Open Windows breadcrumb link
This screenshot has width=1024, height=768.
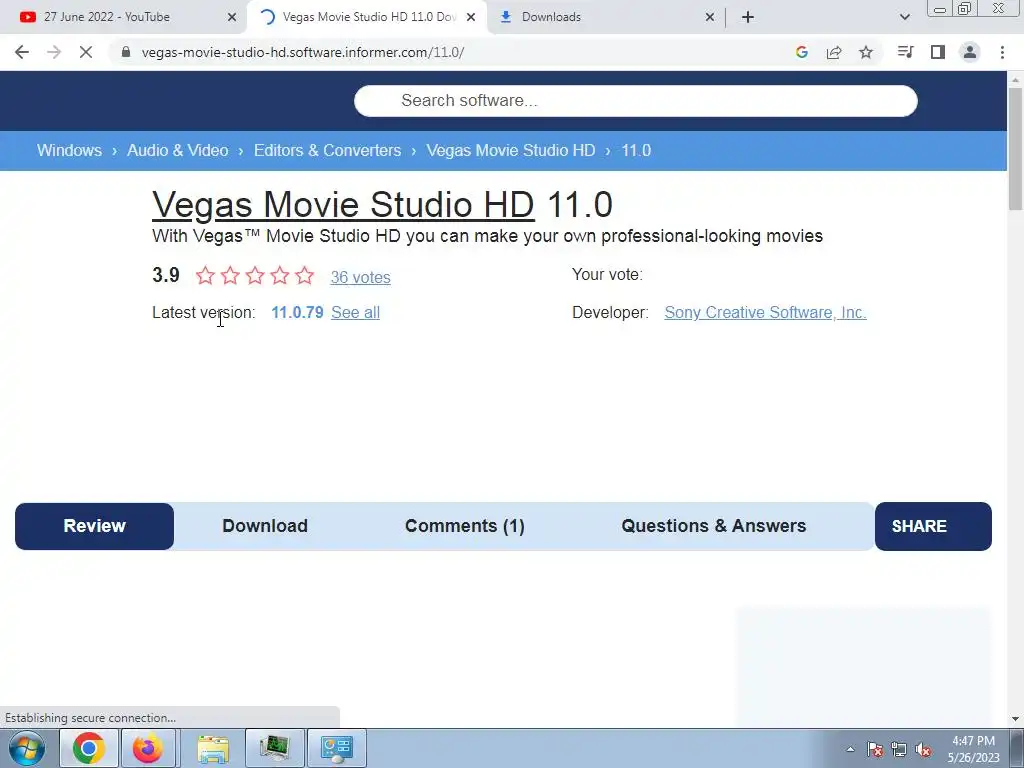[69, 150]
